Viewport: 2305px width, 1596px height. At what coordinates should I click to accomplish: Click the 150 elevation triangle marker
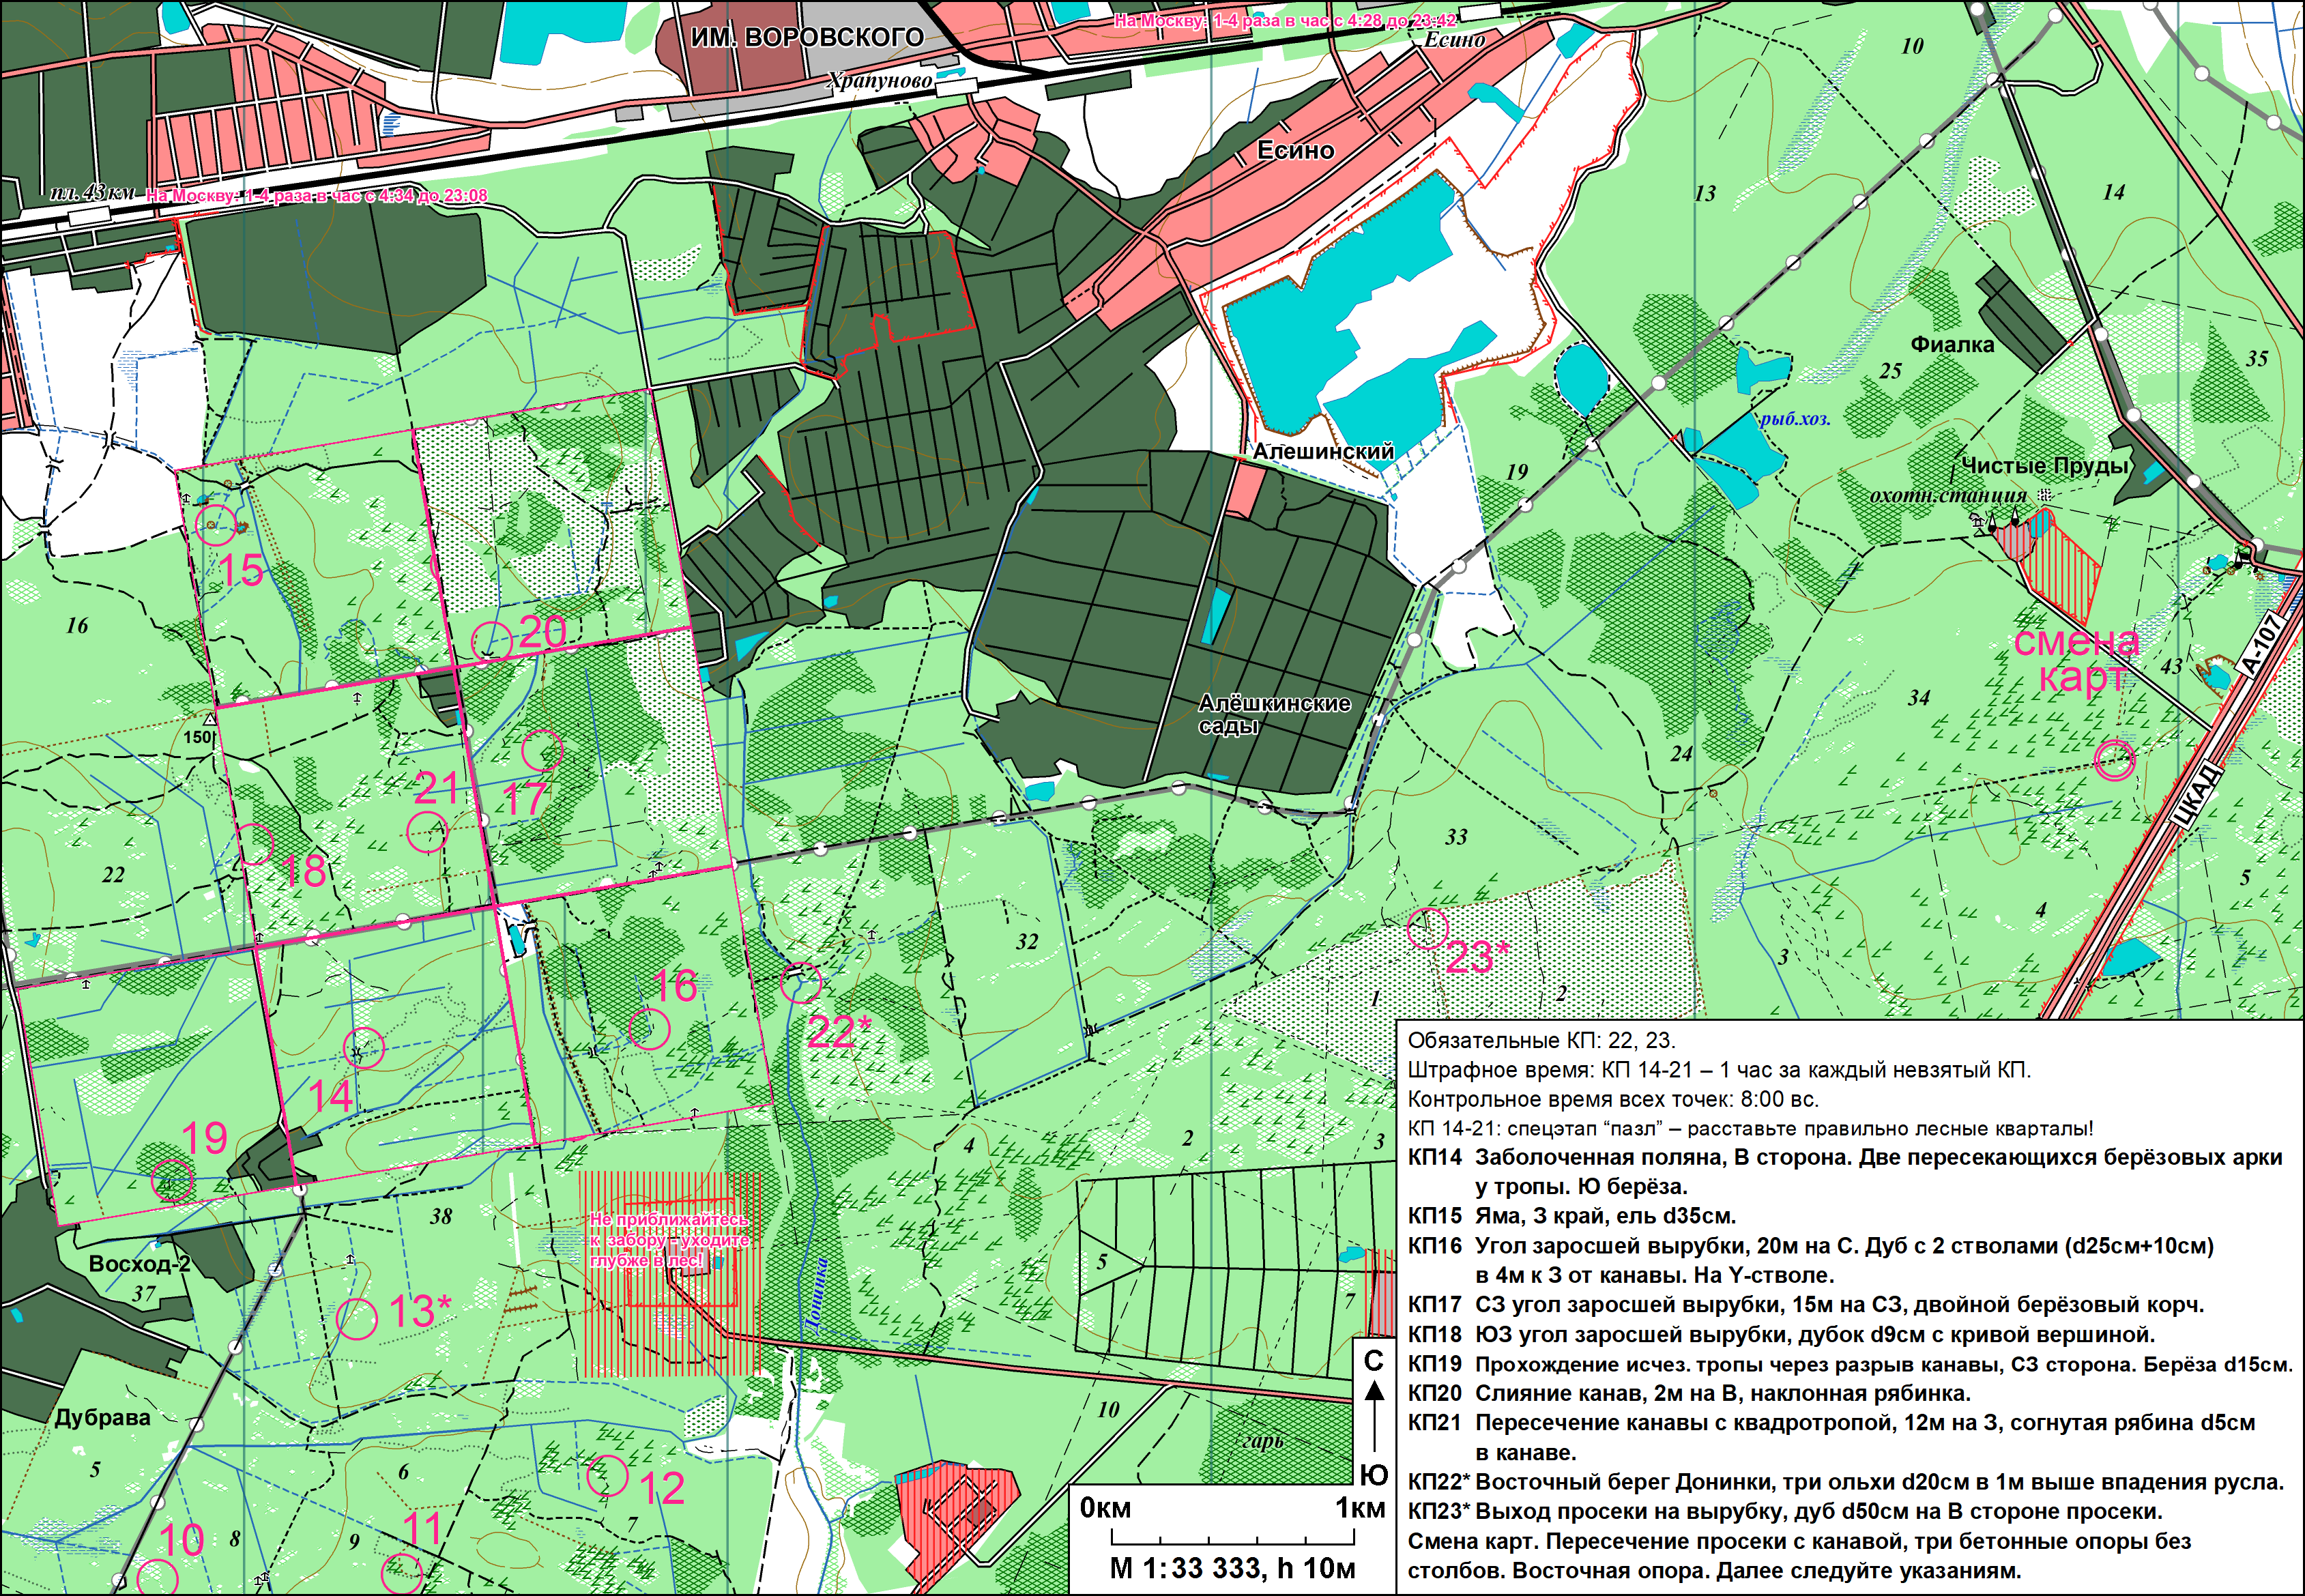pos(210,720)
